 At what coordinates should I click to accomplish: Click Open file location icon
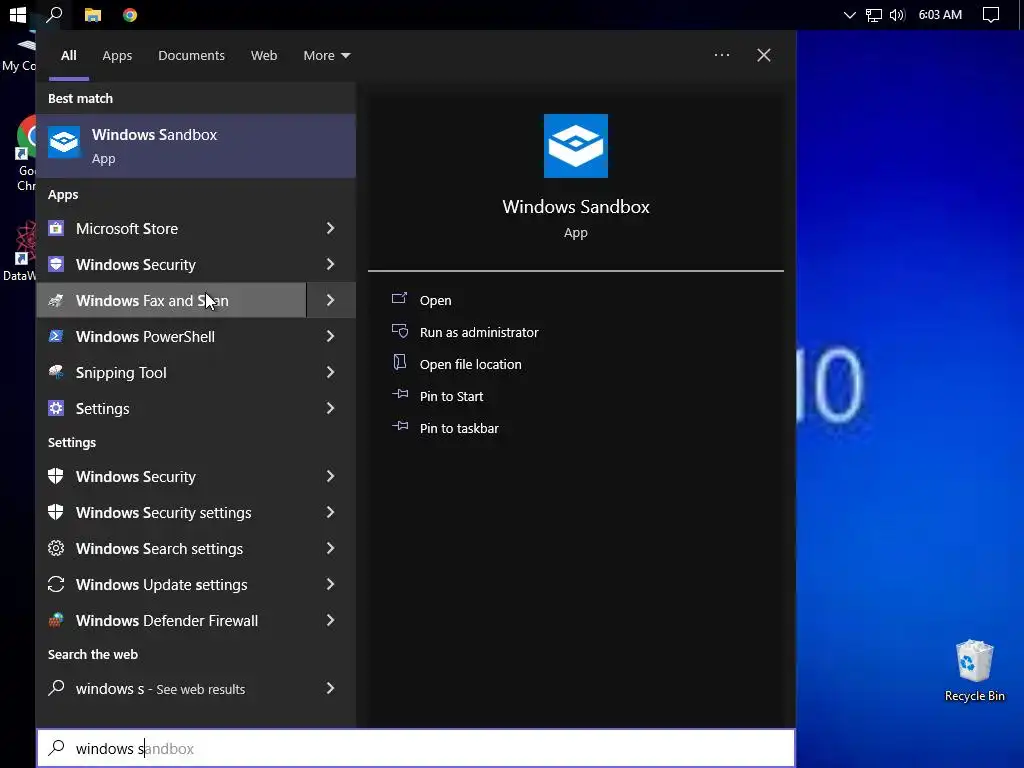(400, 362)
